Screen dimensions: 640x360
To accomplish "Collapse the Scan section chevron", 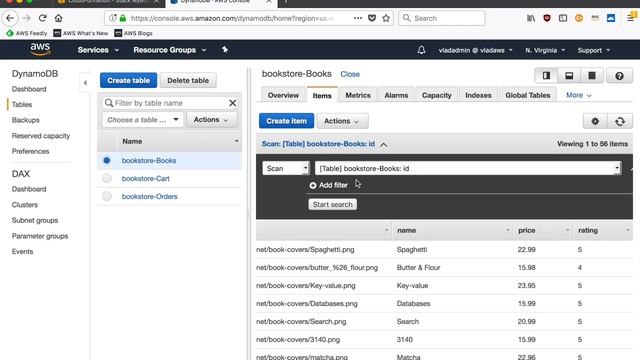I will click(384, 144).
